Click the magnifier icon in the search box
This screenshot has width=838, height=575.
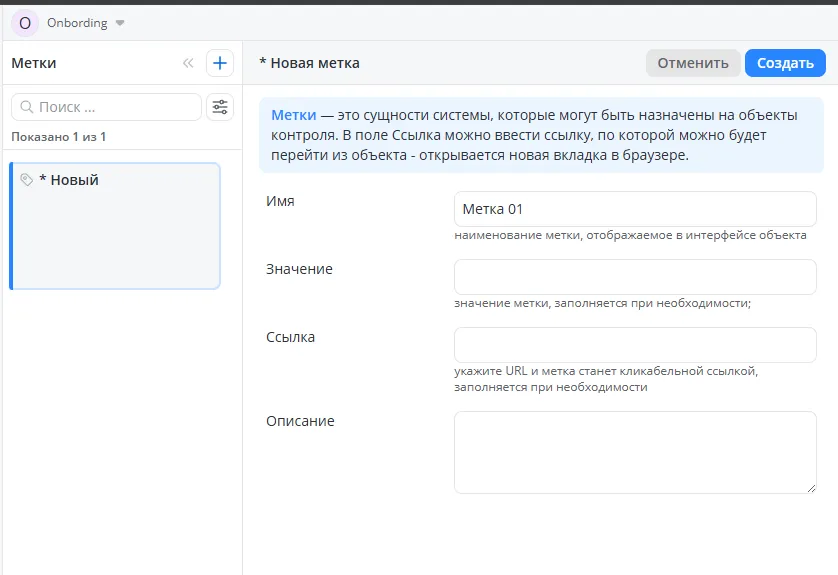26,107
